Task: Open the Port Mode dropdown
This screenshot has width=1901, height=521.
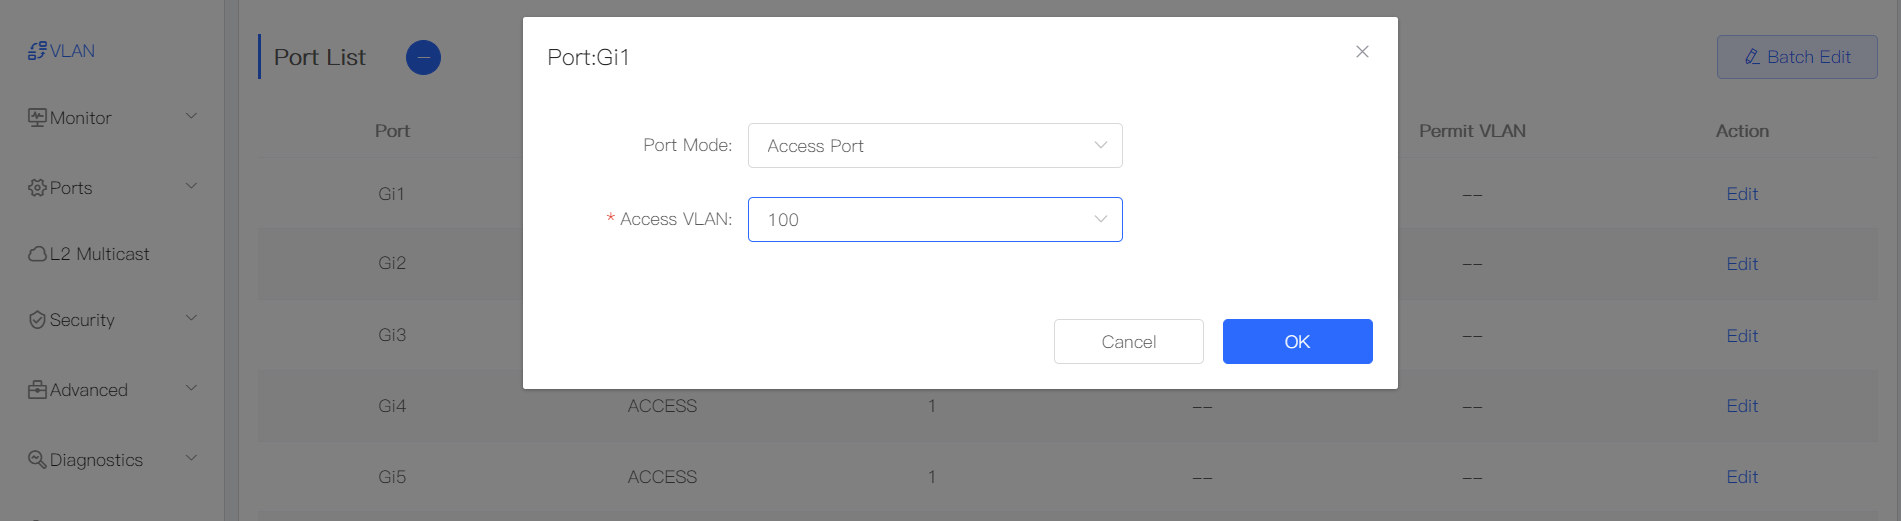Action: click(x=934, y=146)
